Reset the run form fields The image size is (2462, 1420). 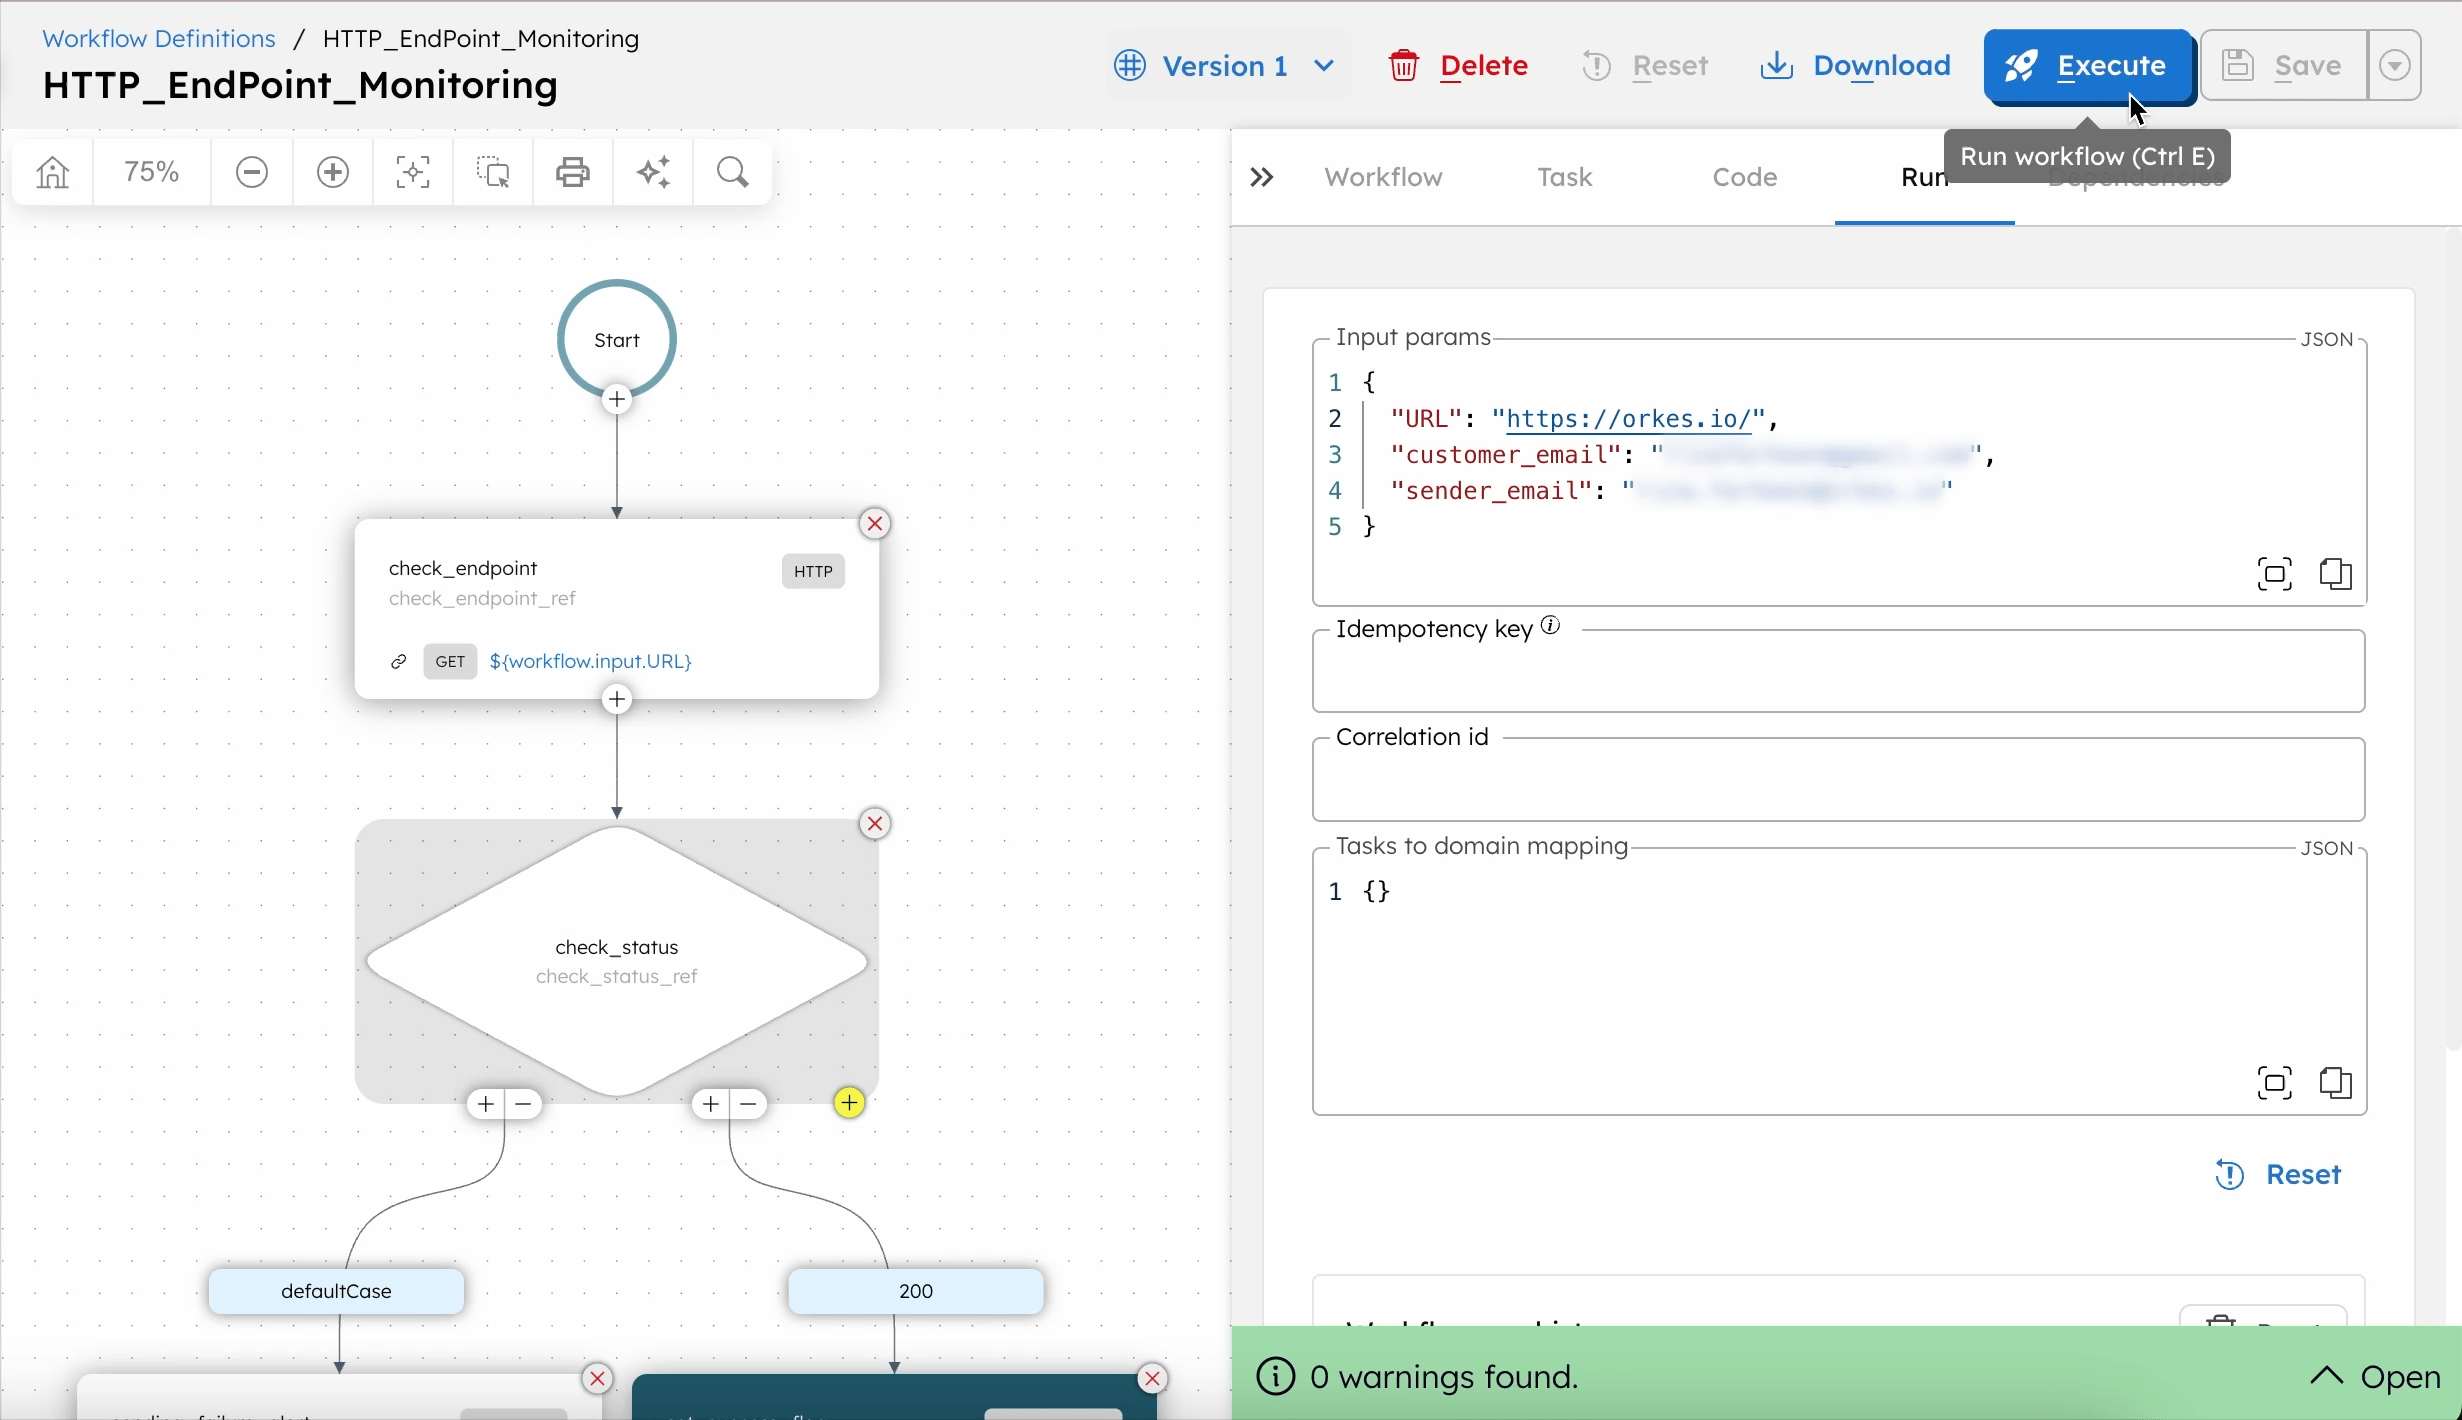[2279, 1174]
